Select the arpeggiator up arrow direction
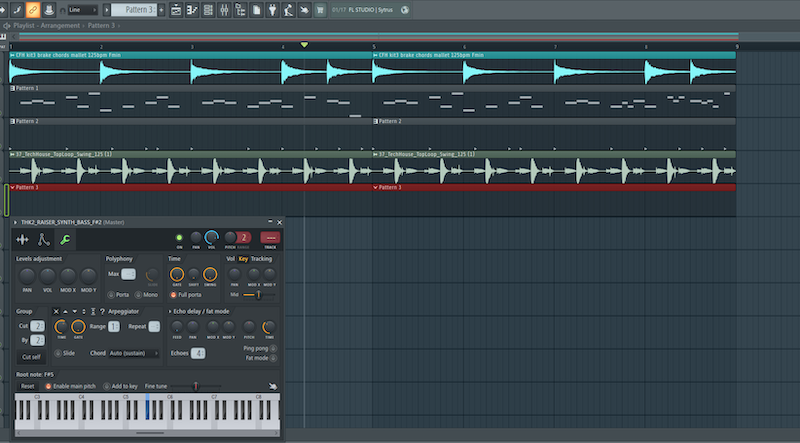This screenshot has width=800, height=443. pos(67,312)
